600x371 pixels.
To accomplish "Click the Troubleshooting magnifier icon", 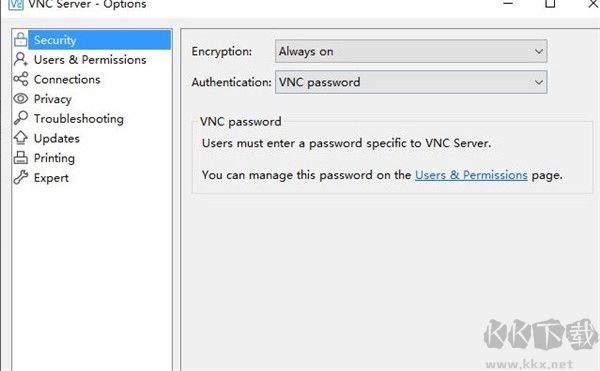I will coord(21,118).
